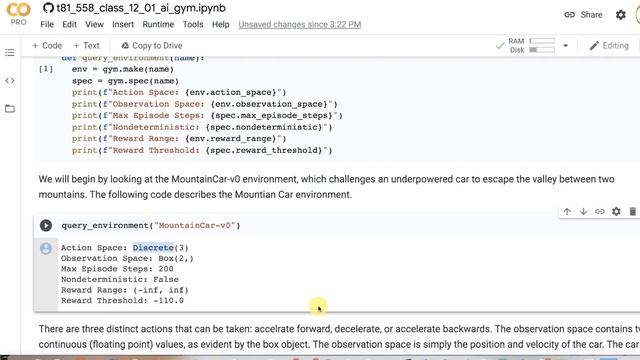Click the Disk usage bar
The width and height of the screenshot is (640, 360).
542,50
